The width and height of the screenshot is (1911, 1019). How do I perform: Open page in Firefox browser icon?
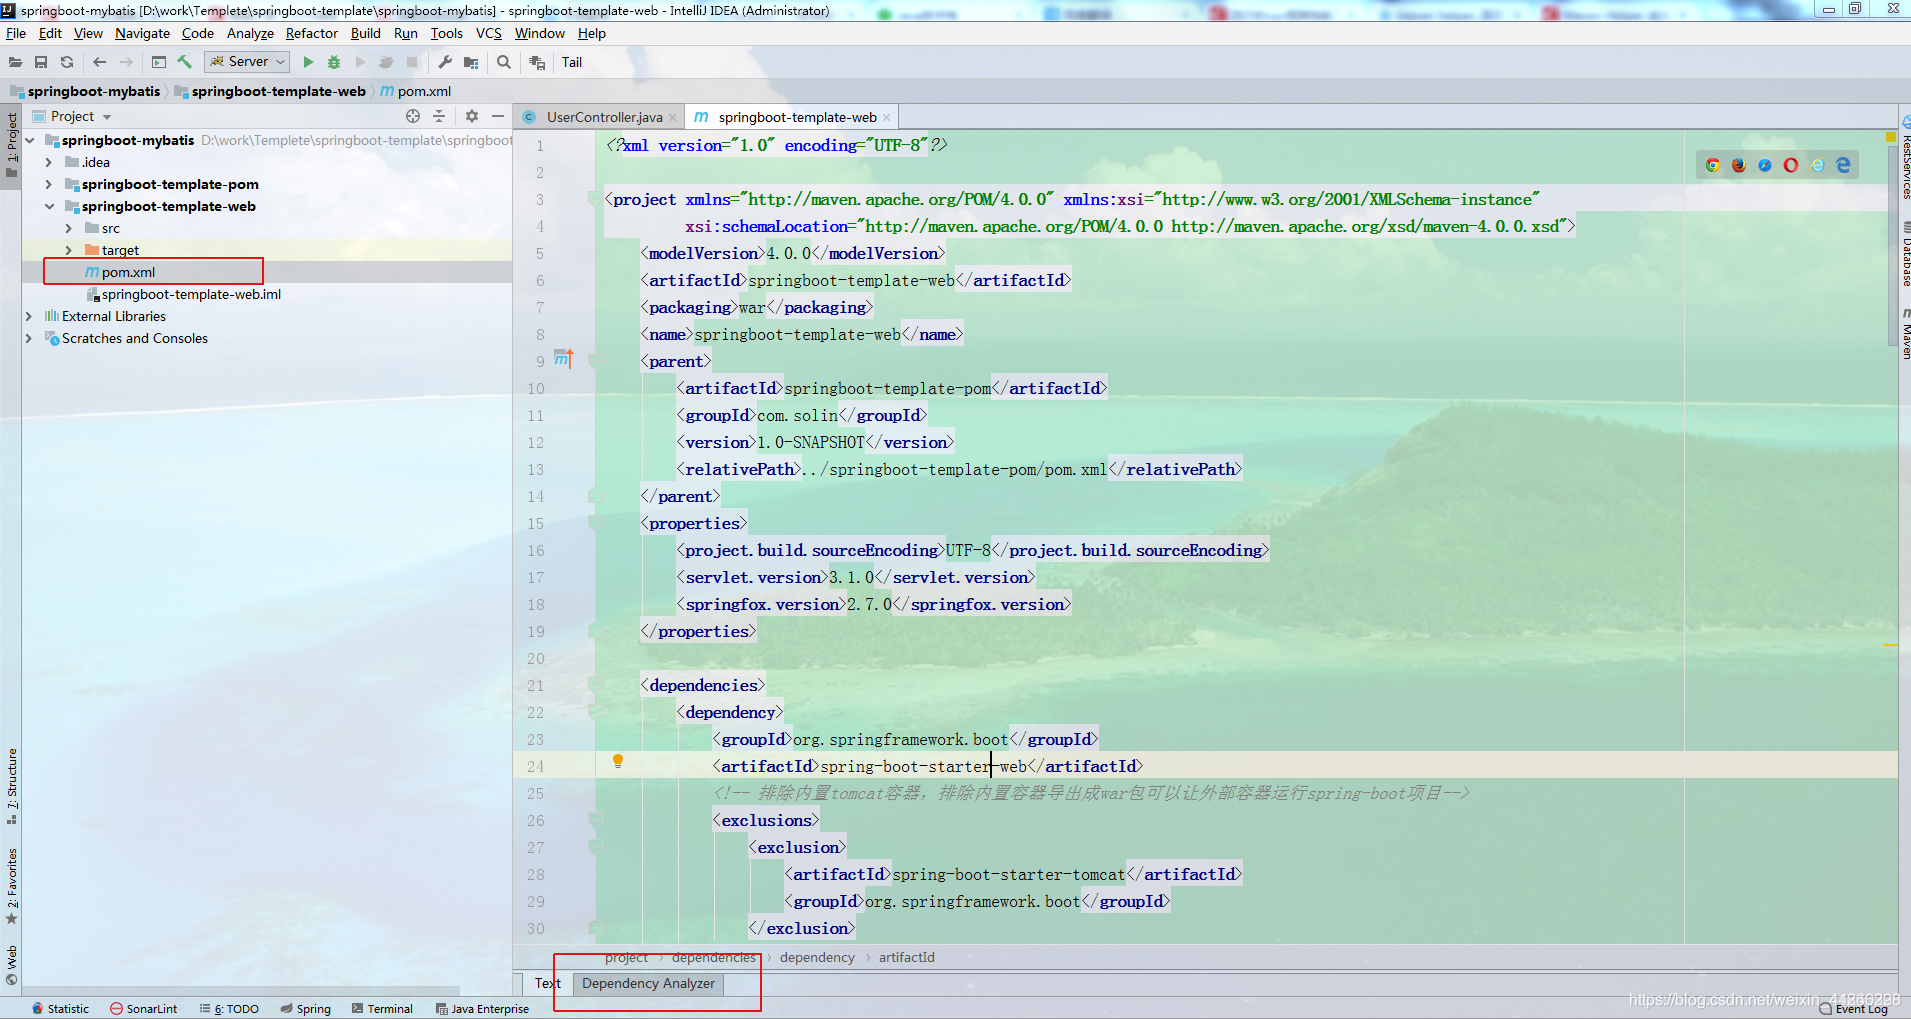[x=1739, y=165]
